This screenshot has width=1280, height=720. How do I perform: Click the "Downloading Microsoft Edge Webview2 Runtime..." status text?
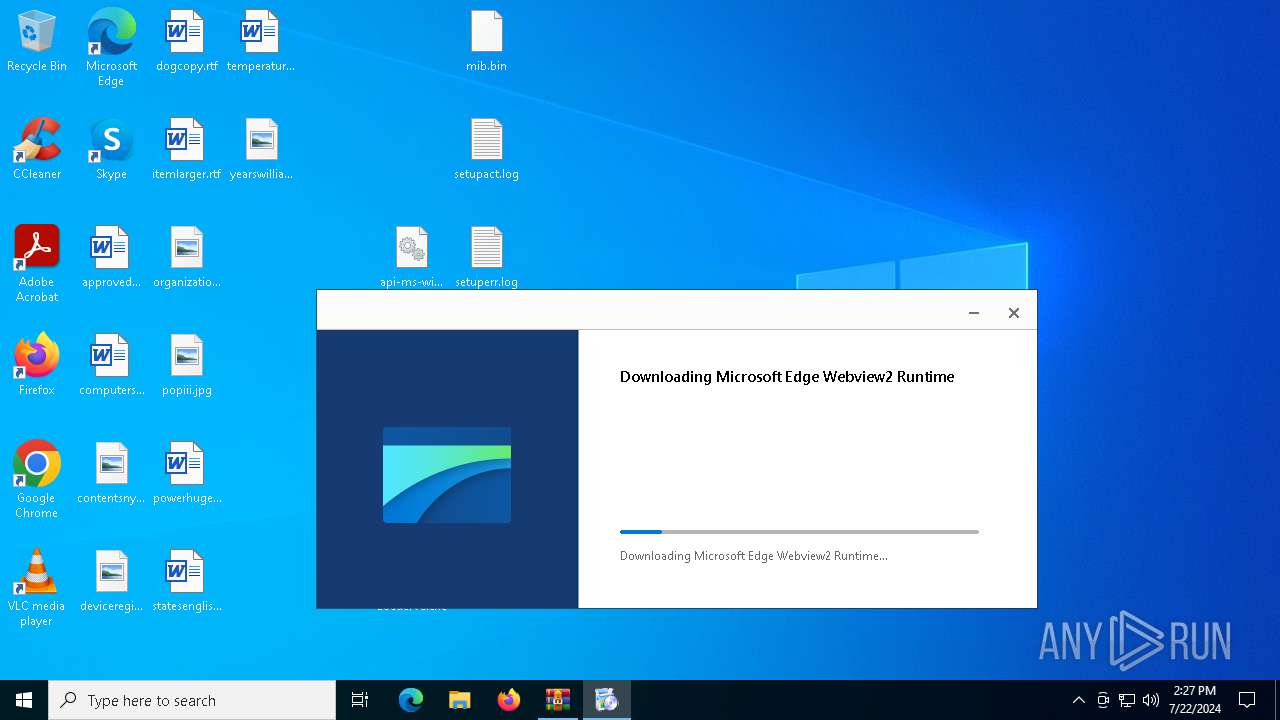(x=753, y=556)
